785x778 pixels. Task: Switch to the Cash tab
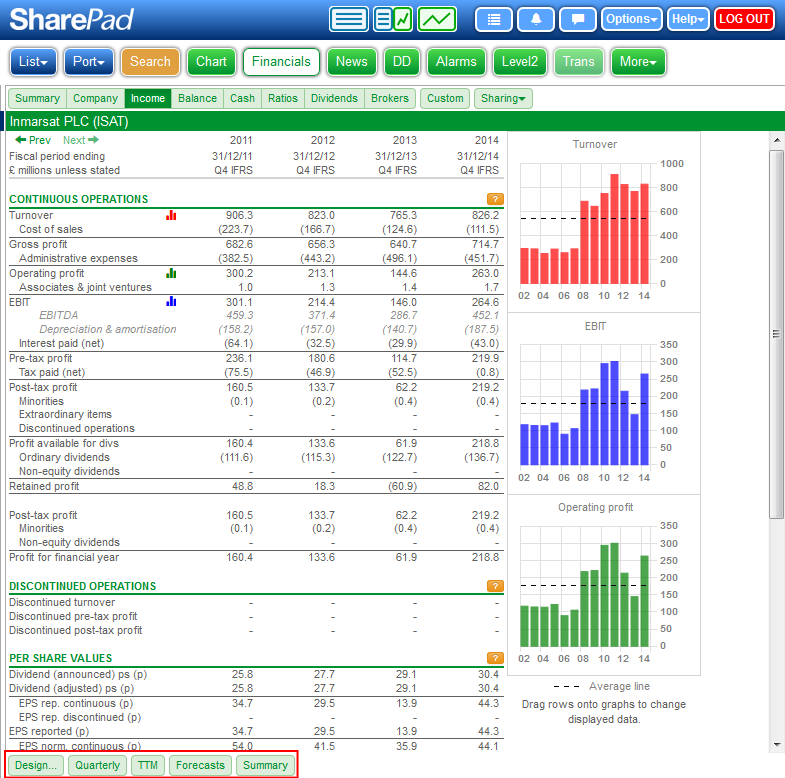pyautogui.click(x=242, y=98)
